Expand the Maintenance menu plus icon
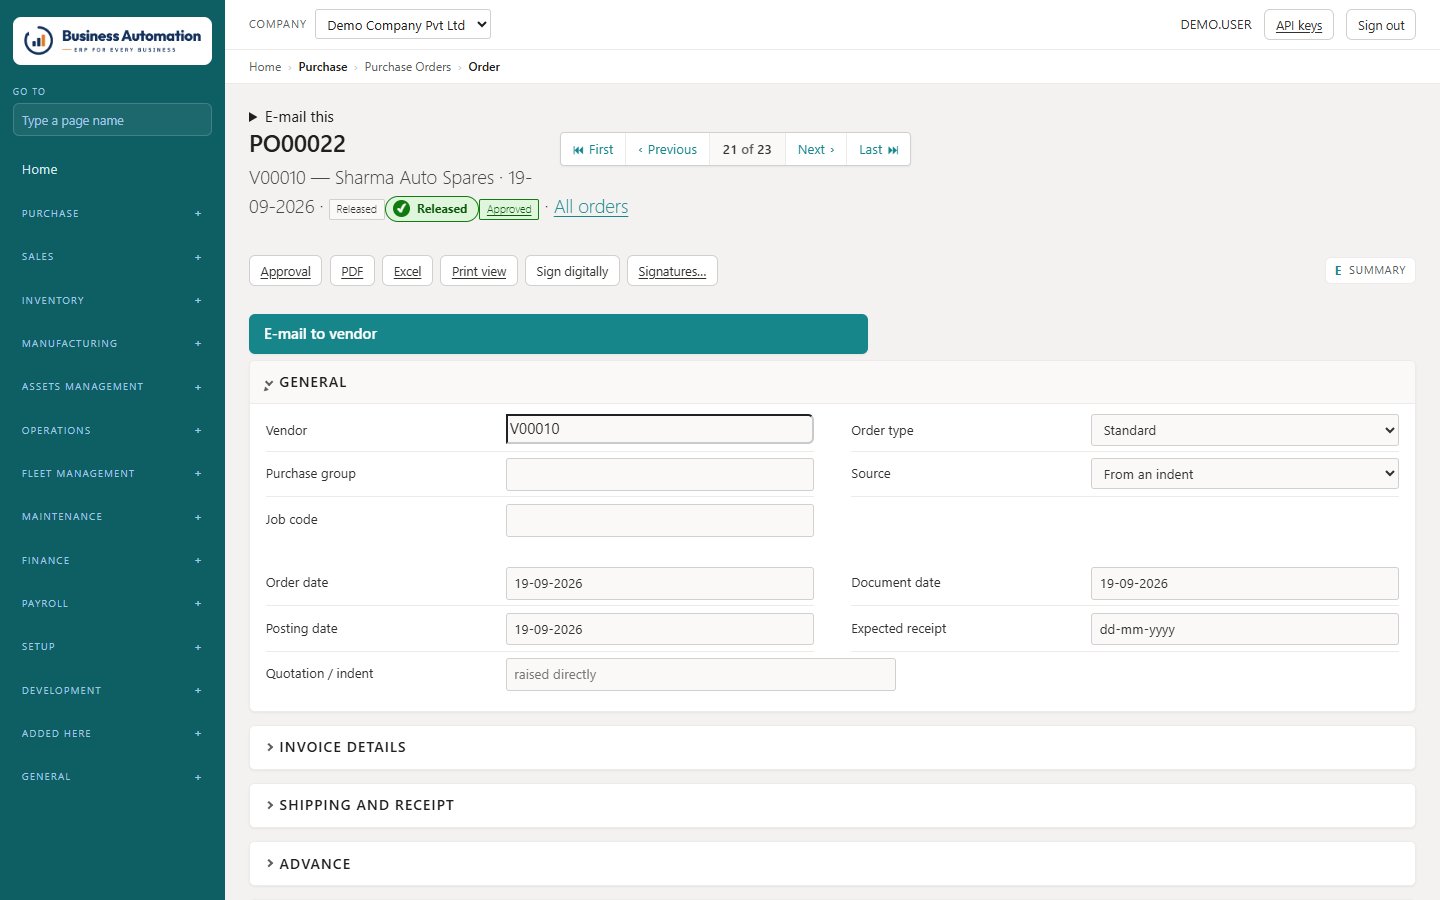 (x=198, y=517)
